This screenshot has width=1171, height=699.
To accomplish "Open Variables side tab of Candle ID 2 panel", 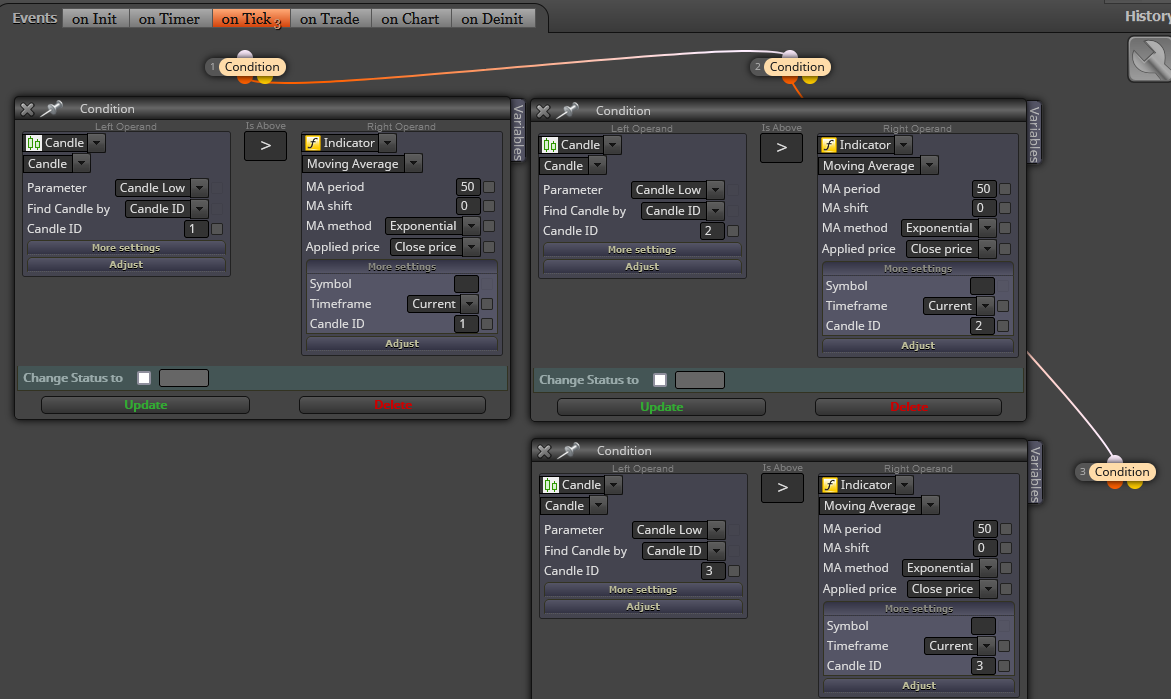I will click(1034, 133).
